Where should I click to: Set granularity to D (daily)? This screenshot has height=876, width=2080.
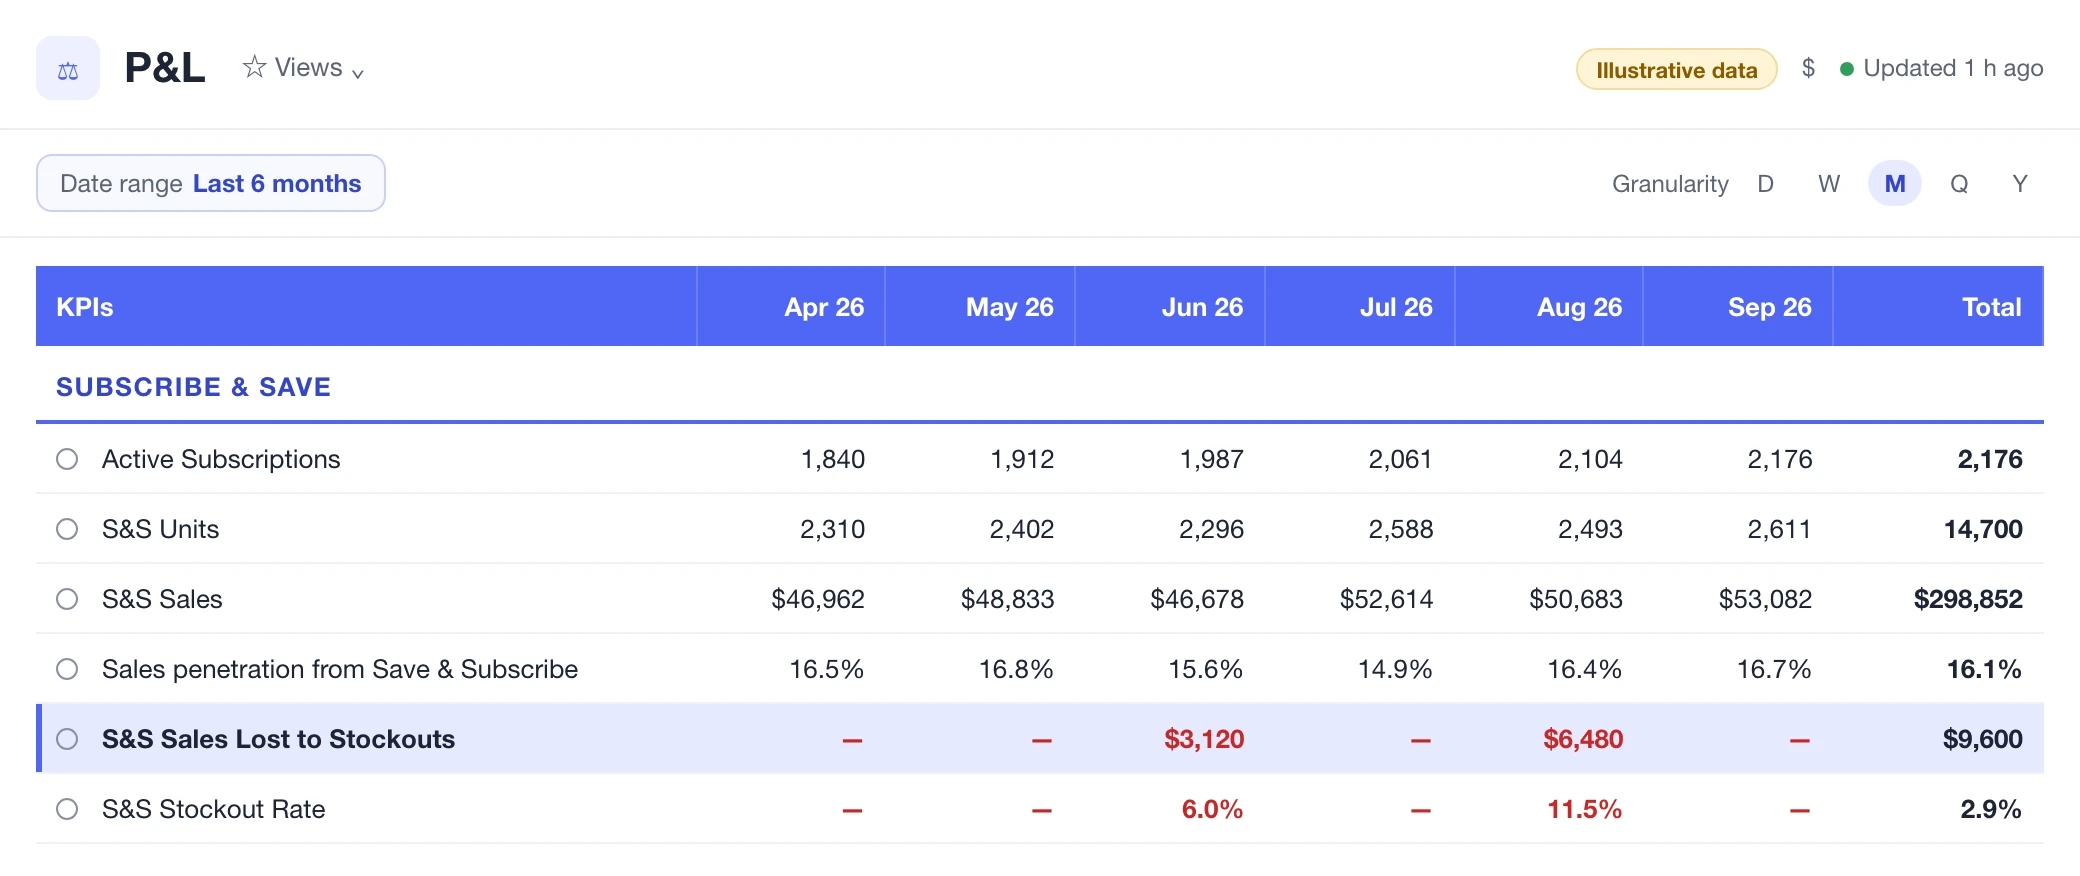point(1765,184)
